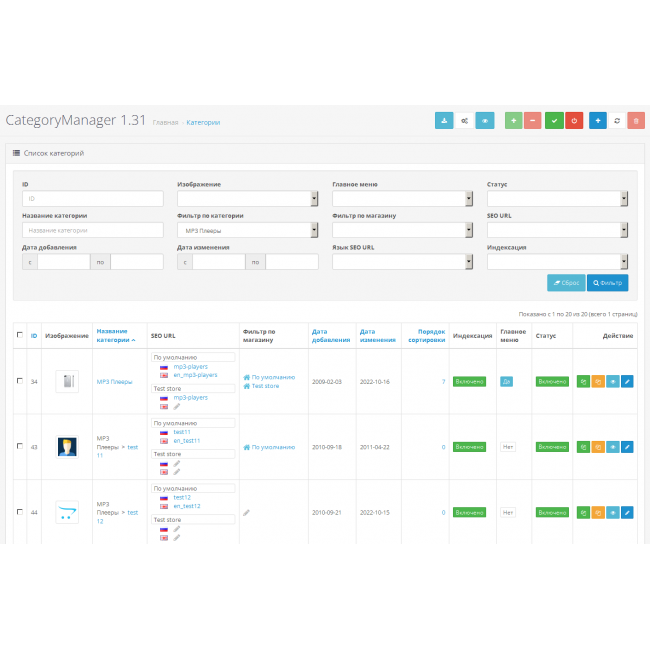Tick the checkbox for category ID 34
This screenshot has height=650, width=650.
tap(20, 381)
